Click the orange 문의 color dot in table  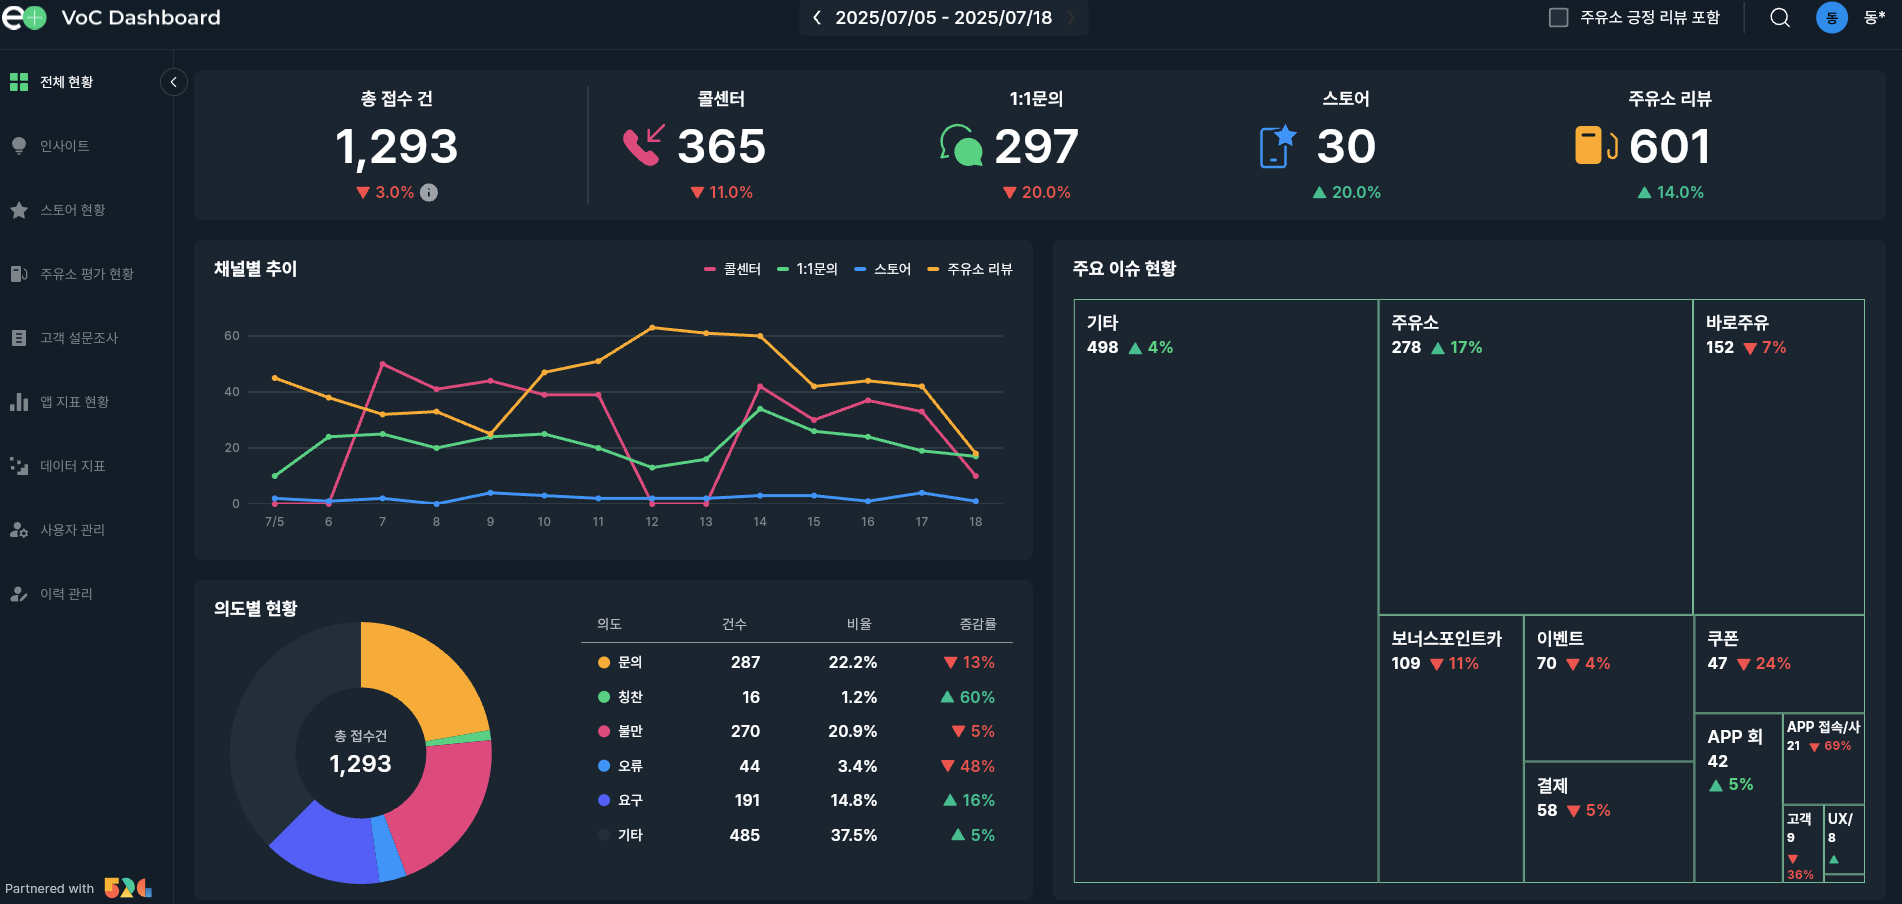(x=604, y=662)
